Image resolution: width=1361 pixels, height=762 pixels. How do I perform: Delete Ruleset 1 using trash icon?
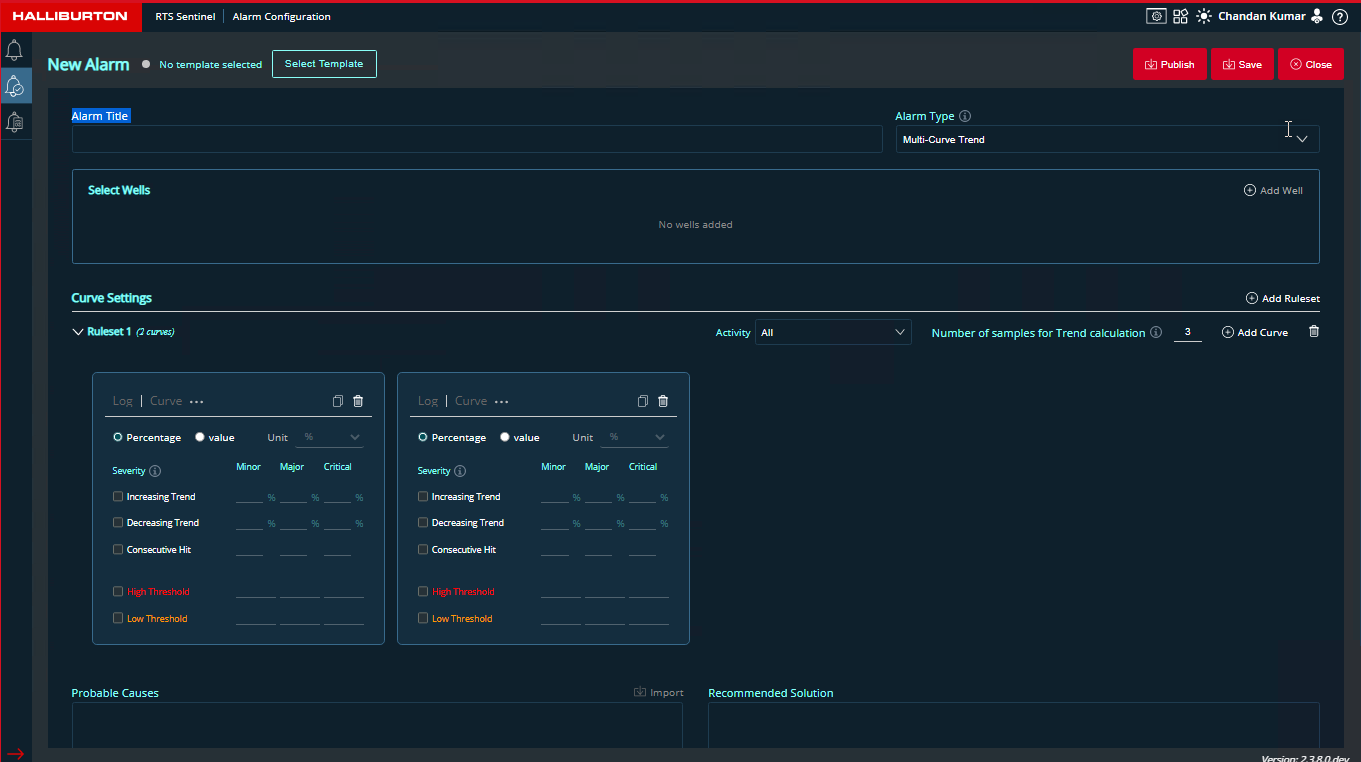(1314, 332)
